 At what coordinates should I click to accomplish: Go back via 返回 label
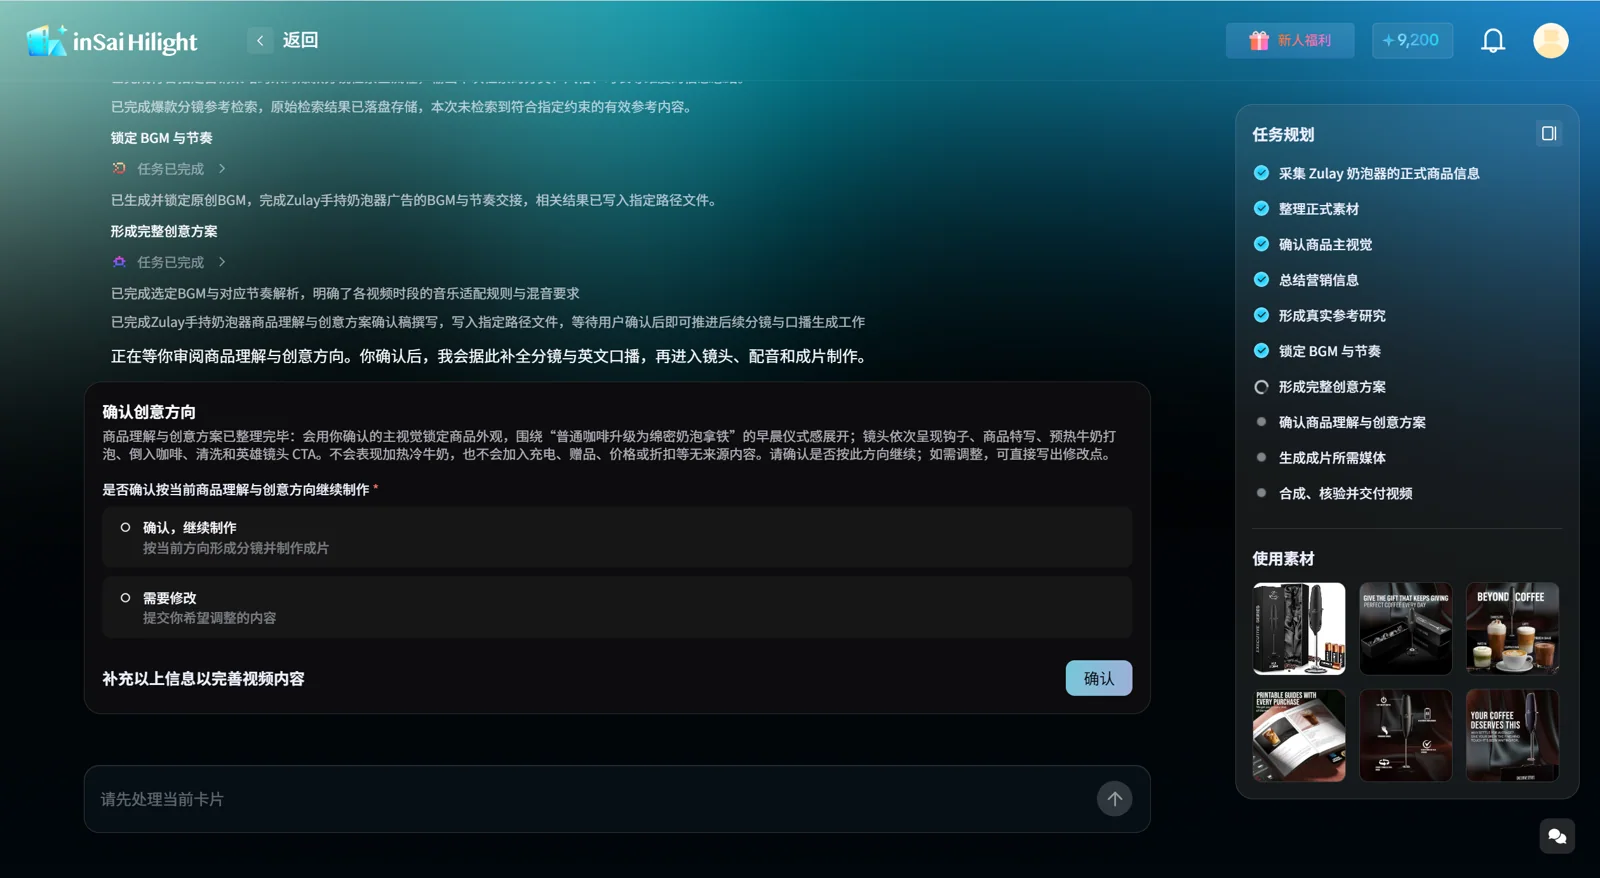pyautogui.click(x=300, y=40)
